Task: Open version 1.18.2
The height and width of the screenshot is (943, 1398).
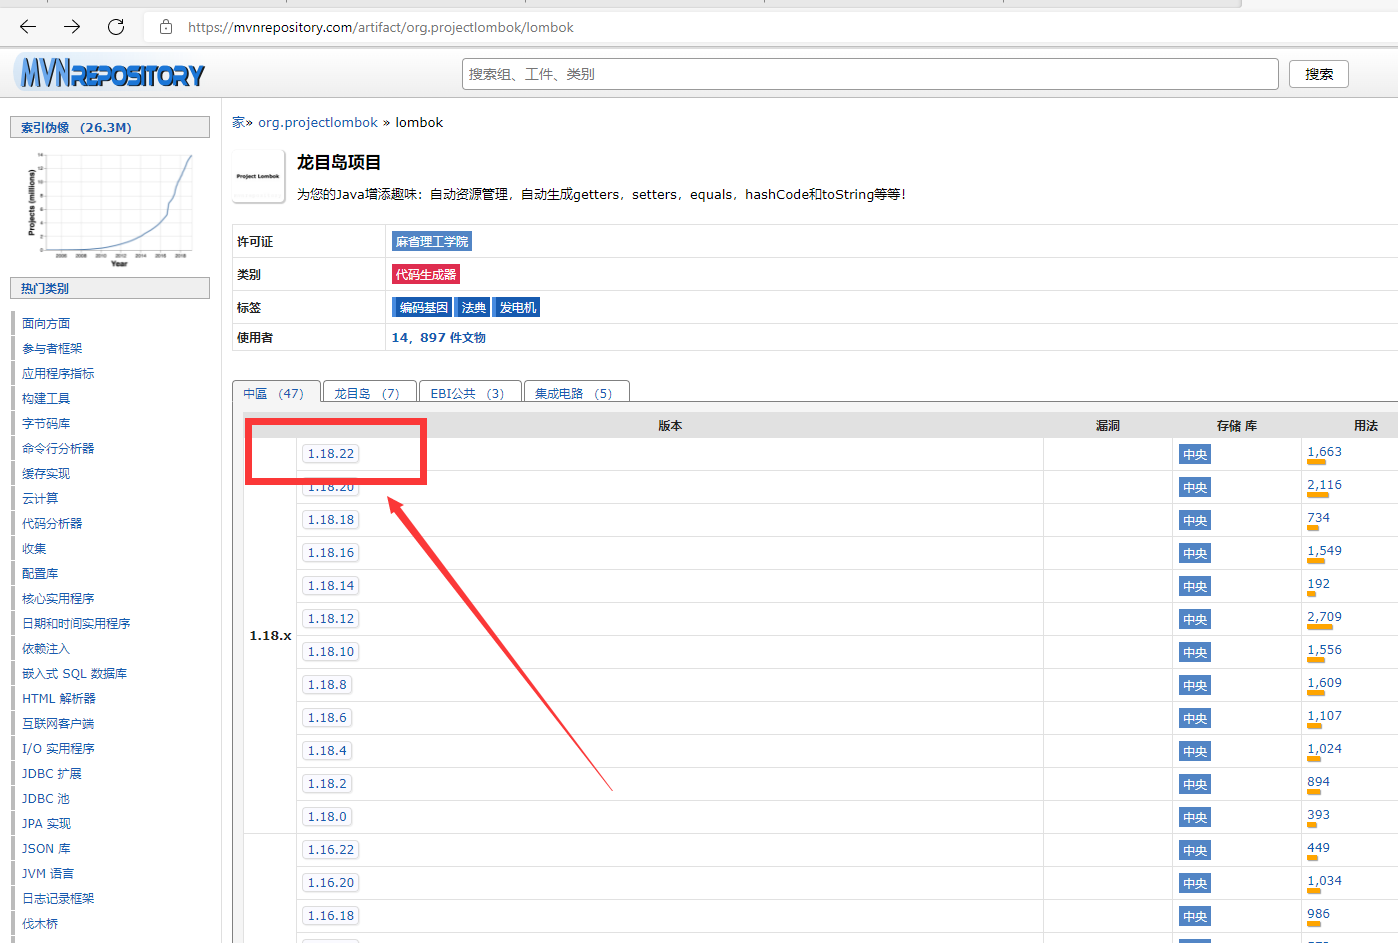Action: point(327,783)
